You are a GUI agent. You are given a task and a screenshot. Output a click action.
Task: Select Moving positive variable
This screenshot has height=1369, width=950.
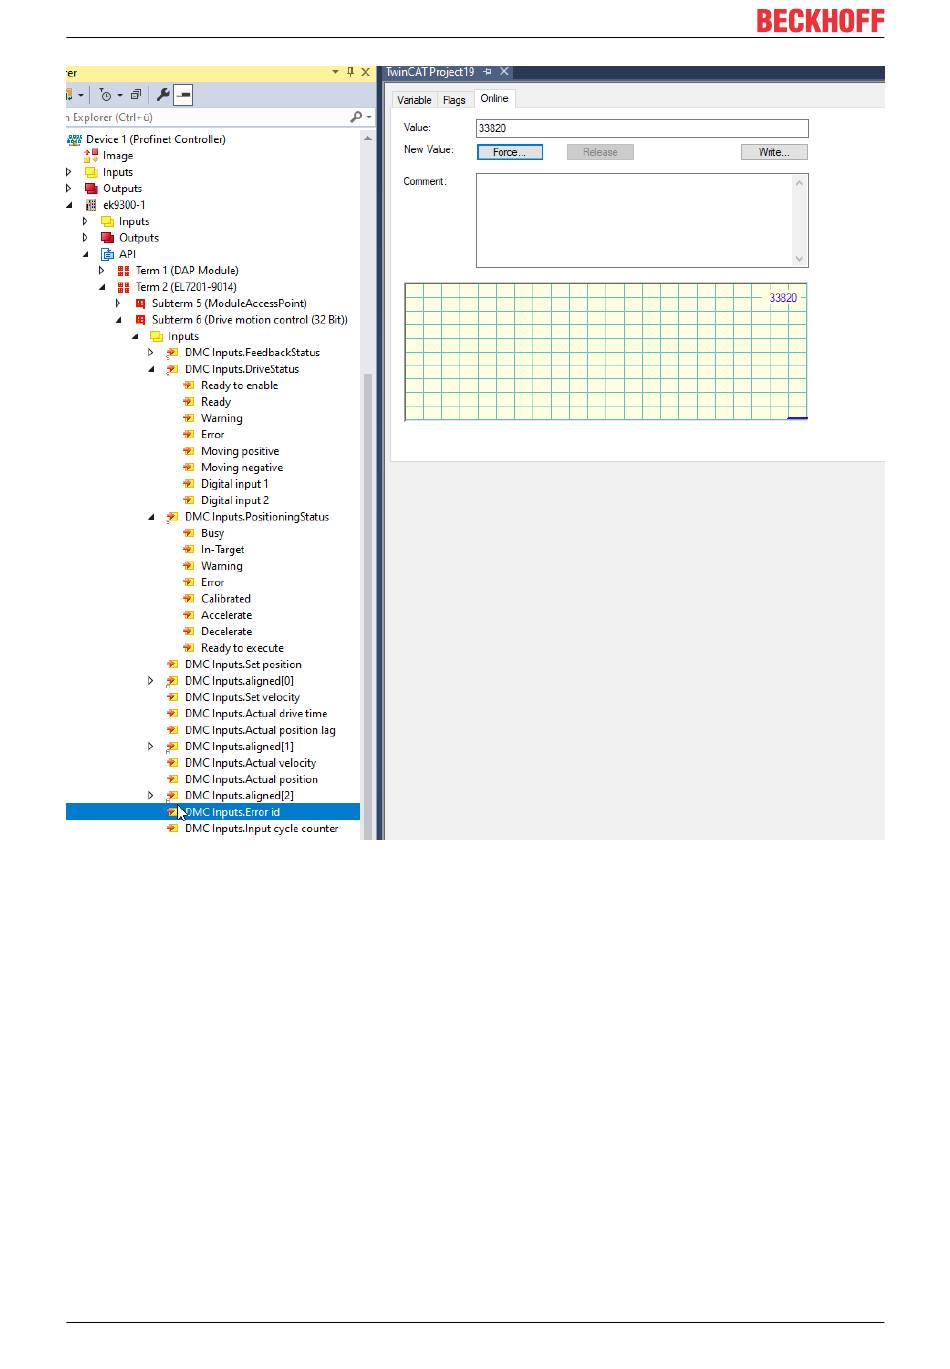[x=240, y=451]
